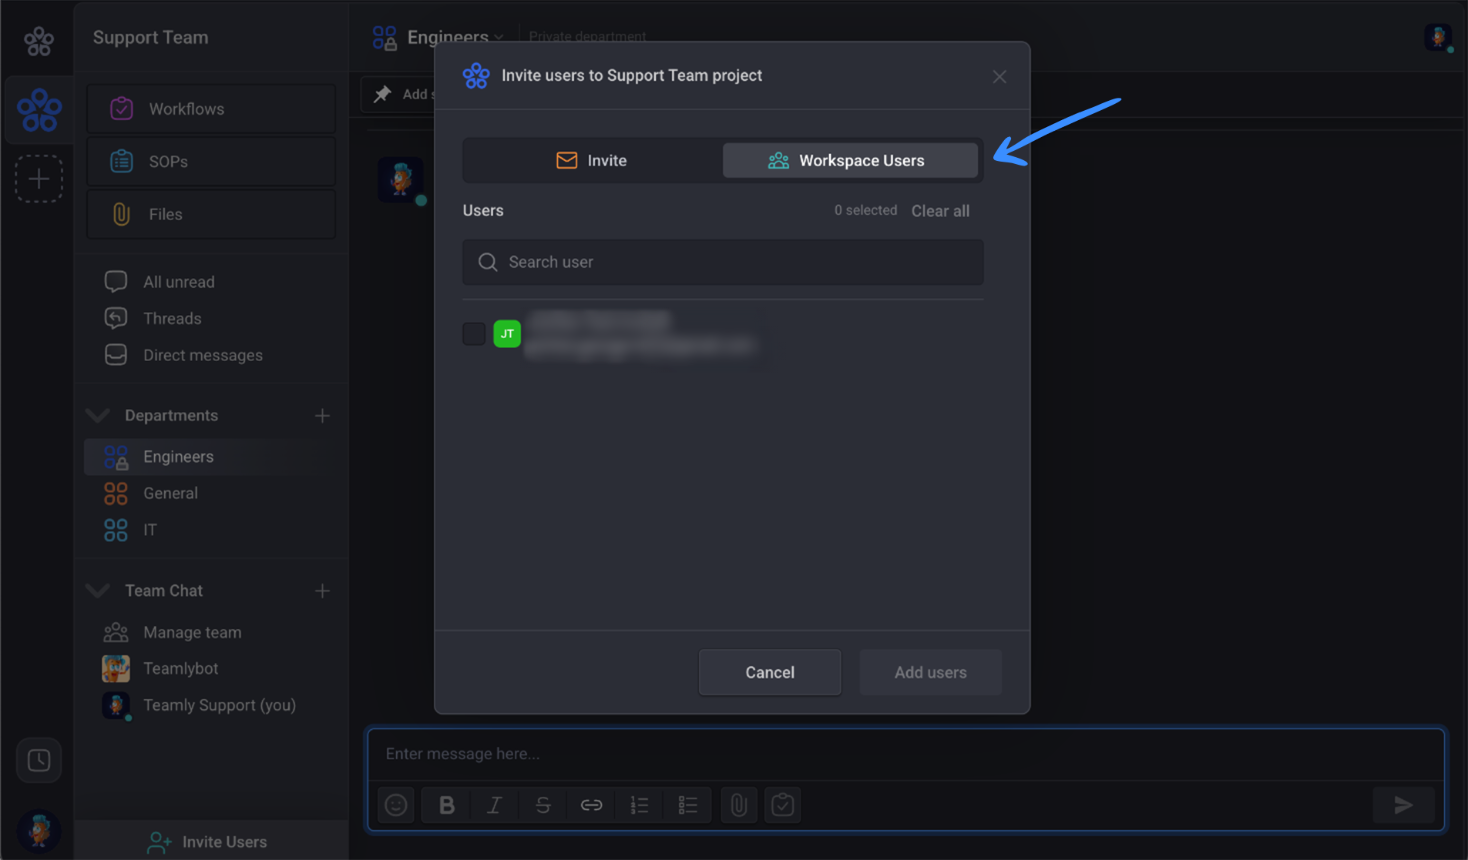Open the clock icon in the left rail
The height and width of the screenshot is (860, 1468).
click(x=39, y=761)
